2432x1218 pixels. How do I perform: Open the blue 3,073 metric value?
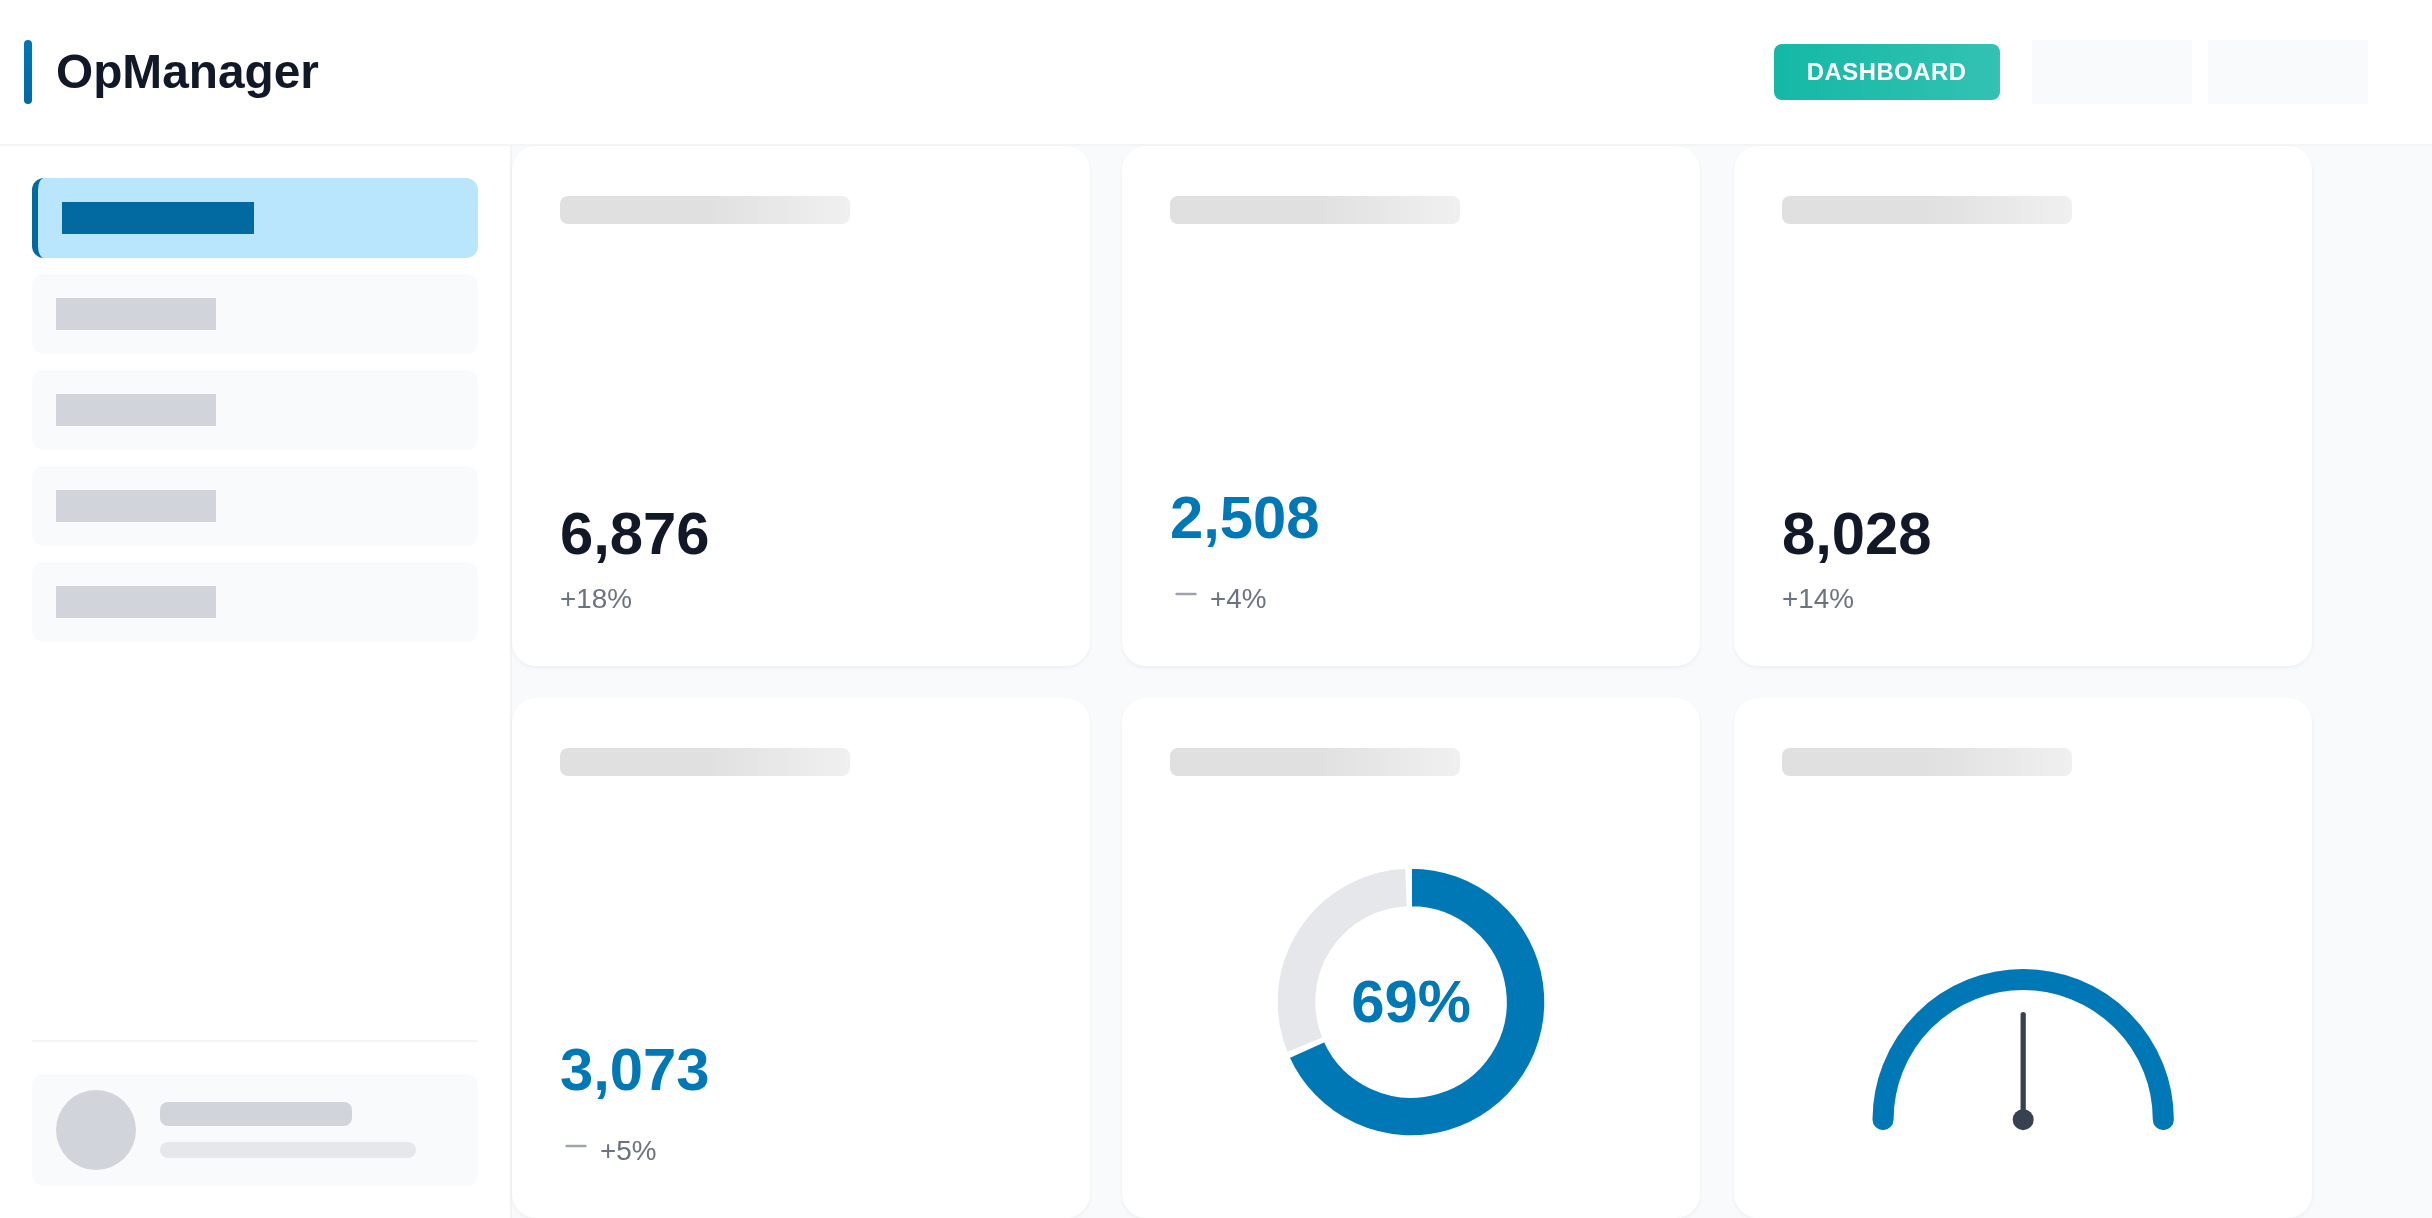[634, 1070]
